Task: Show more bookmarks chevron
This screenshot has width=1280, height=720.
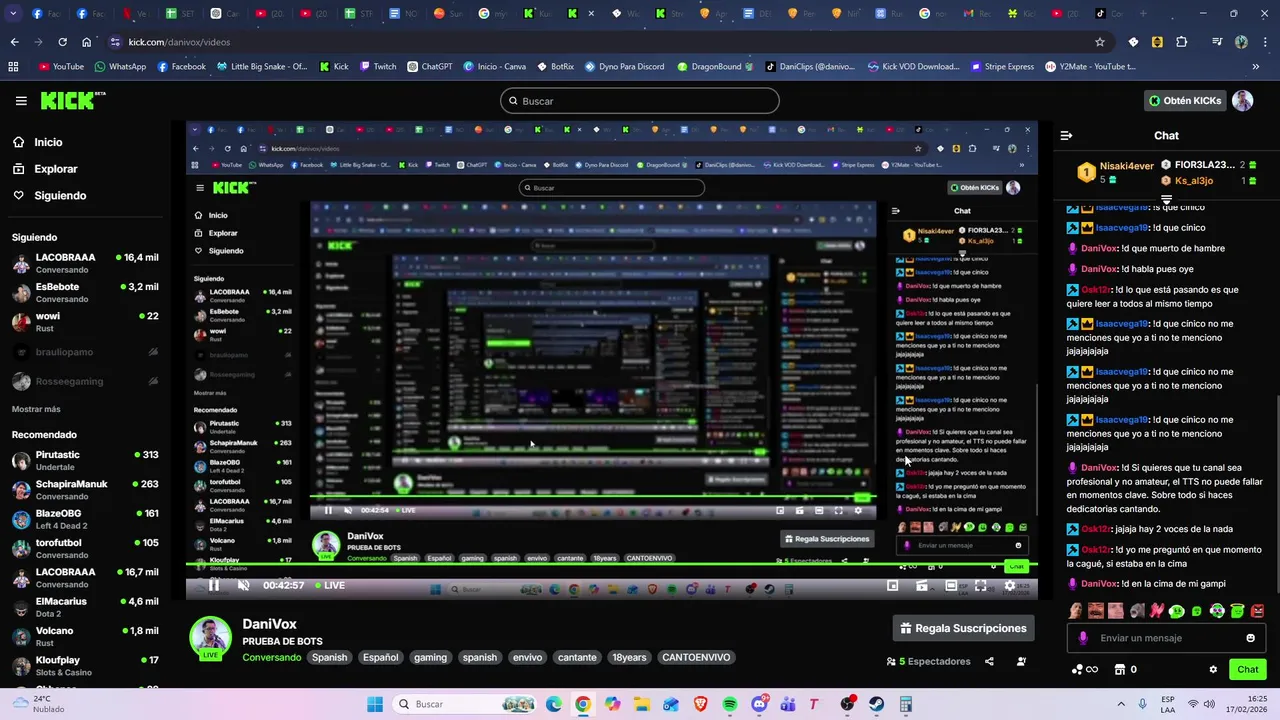Action: click(x=1255, y=67)
